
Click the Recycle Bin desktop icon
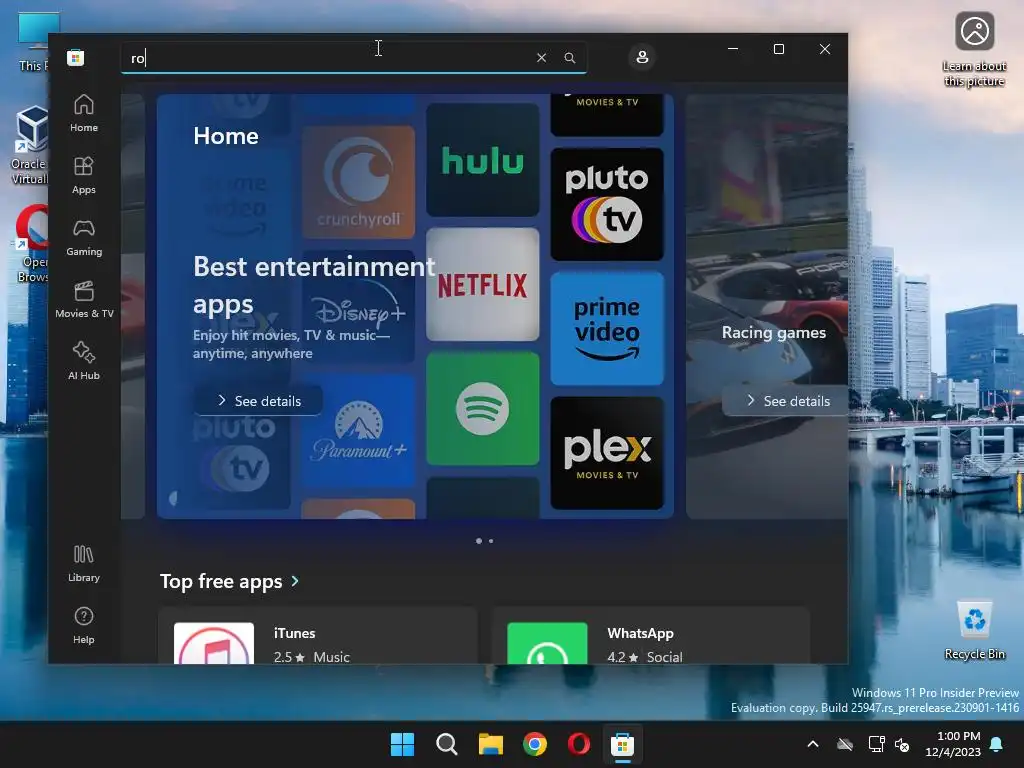[x=974, y=630]
